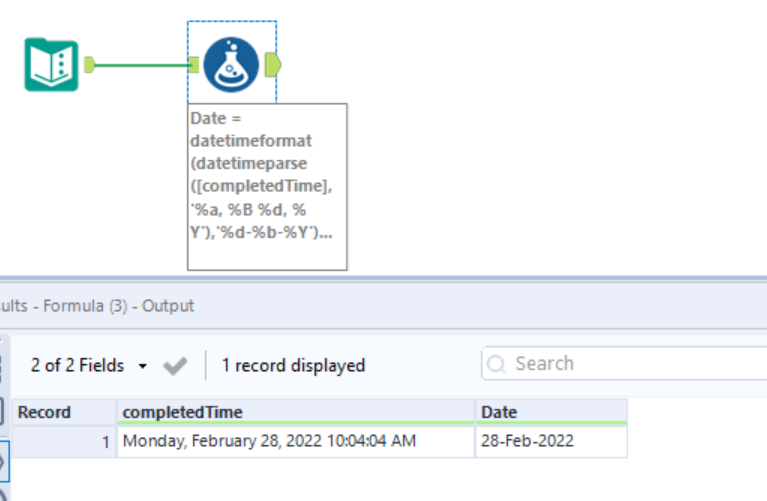The width and height of the screenshot is (767, 501).
Task: Select the 28-Feb-2022 cell
Action: (551, 441)
